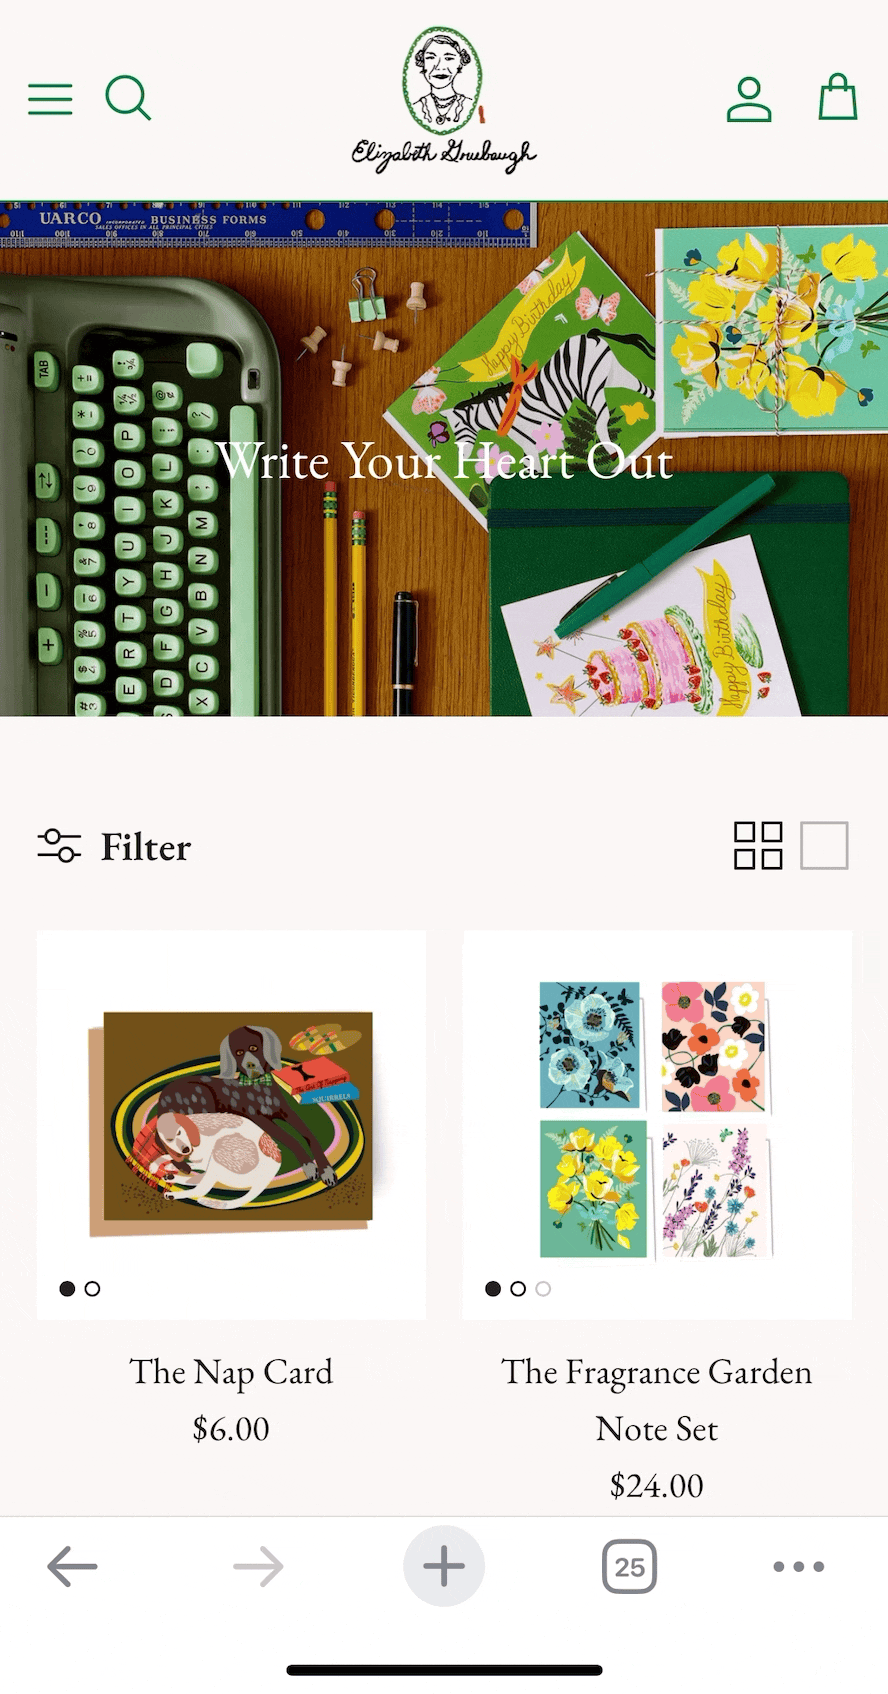Open The Fragrance Garden Note Set link
The image size is (888, 1694).
657,1400
